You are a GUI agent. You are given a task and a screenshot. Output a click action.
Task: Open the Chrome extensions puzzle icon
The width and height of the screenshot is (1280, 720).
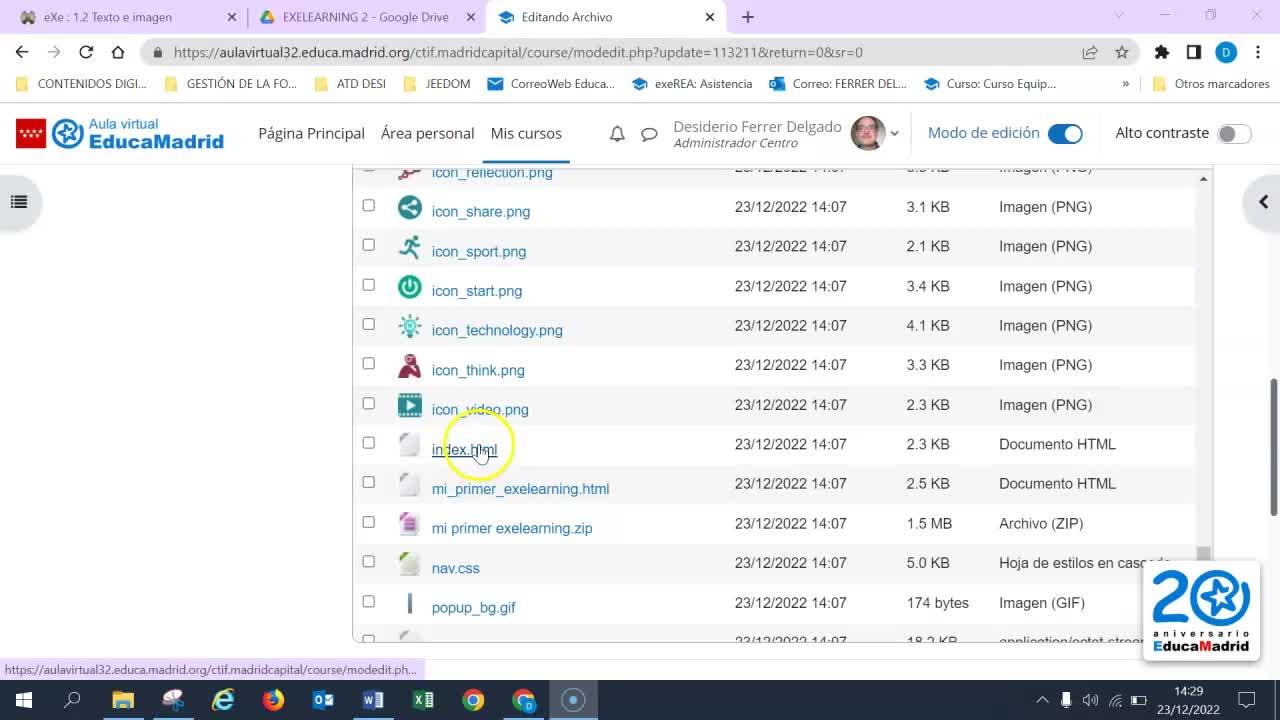pyautogui.click(x=1161, y=52)
